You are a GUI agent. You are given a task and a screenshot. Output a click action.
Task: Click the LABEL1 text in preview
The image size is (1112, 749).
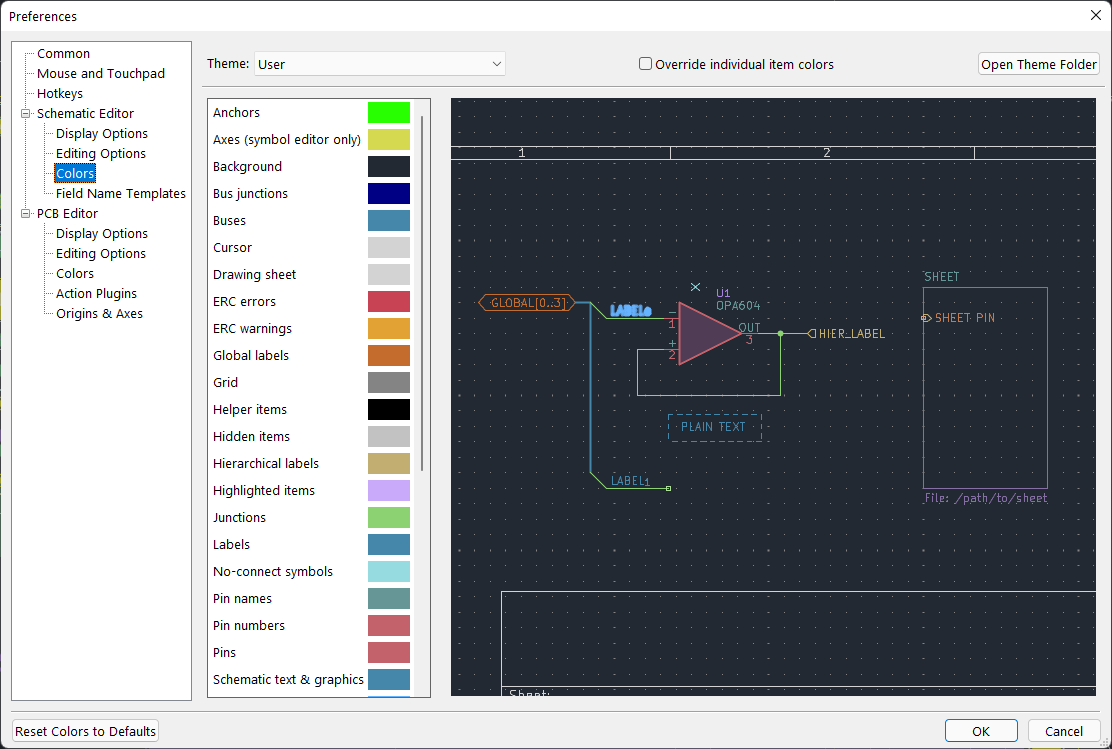coord(630,481)
